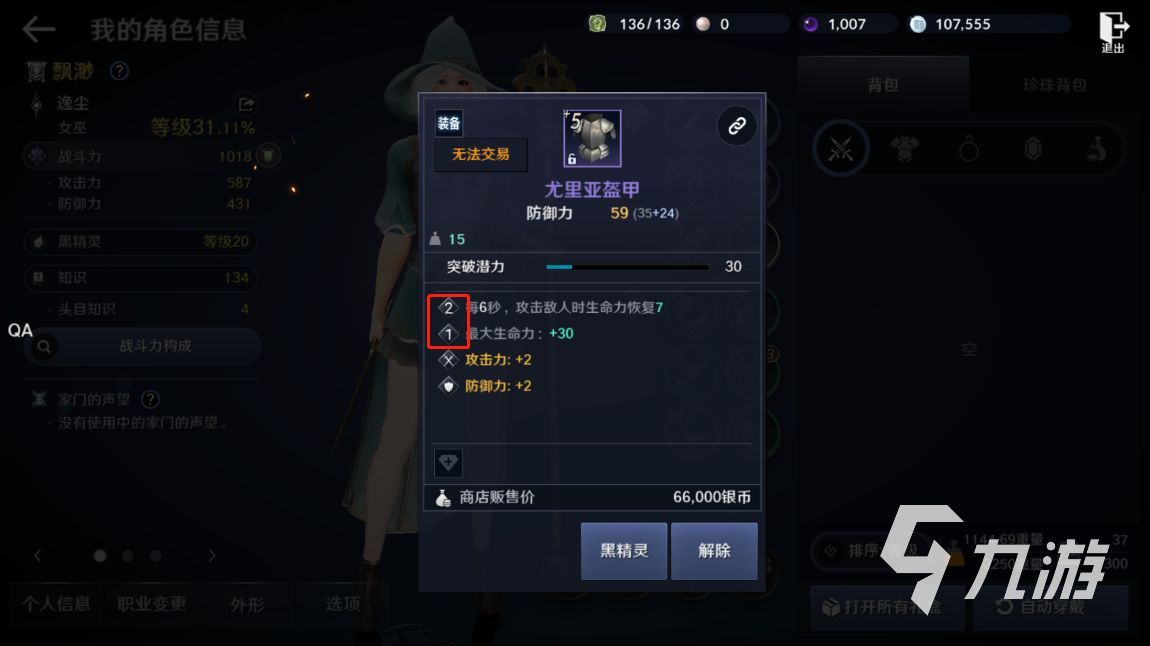The height and width of the screenshot is (646, 1150).
Task: Click the back arrow icon
Action: [39, 29]
